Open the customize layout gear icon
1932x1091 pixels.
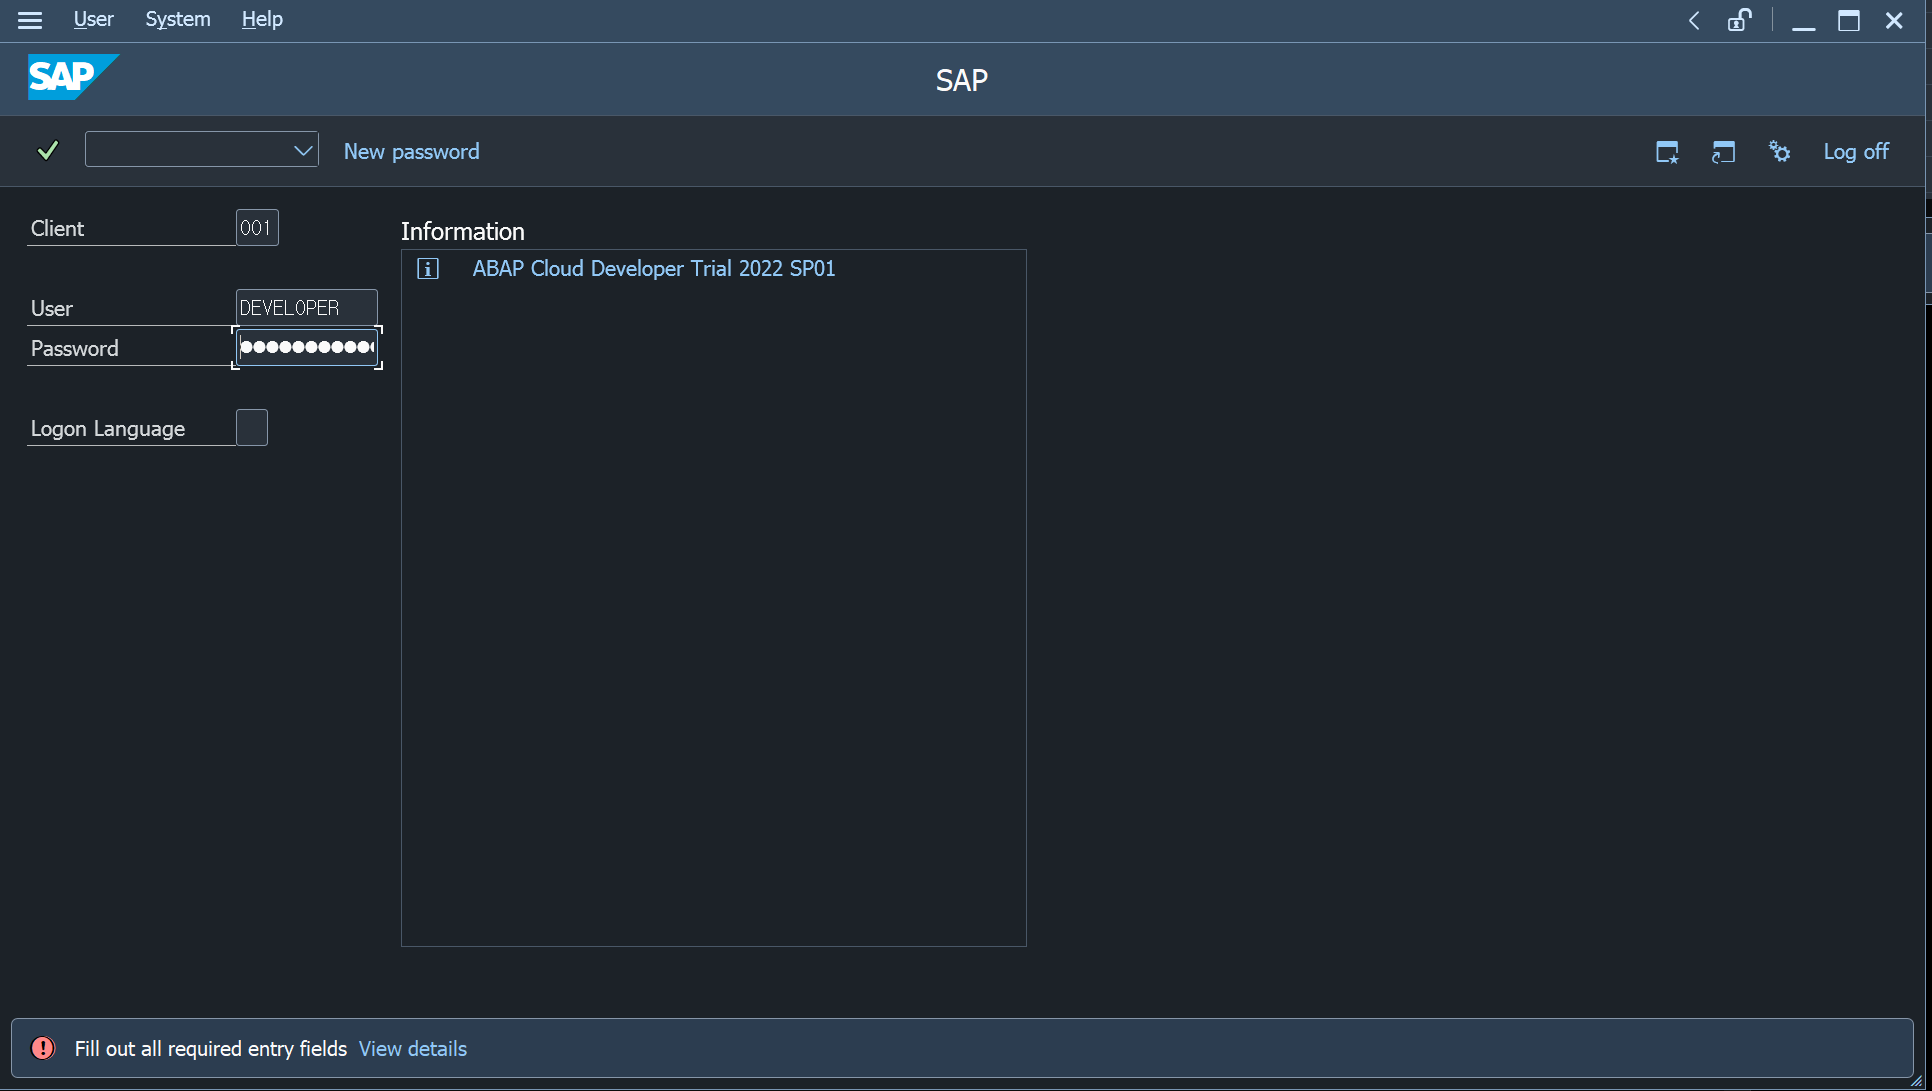click(x=1780, y=152)
